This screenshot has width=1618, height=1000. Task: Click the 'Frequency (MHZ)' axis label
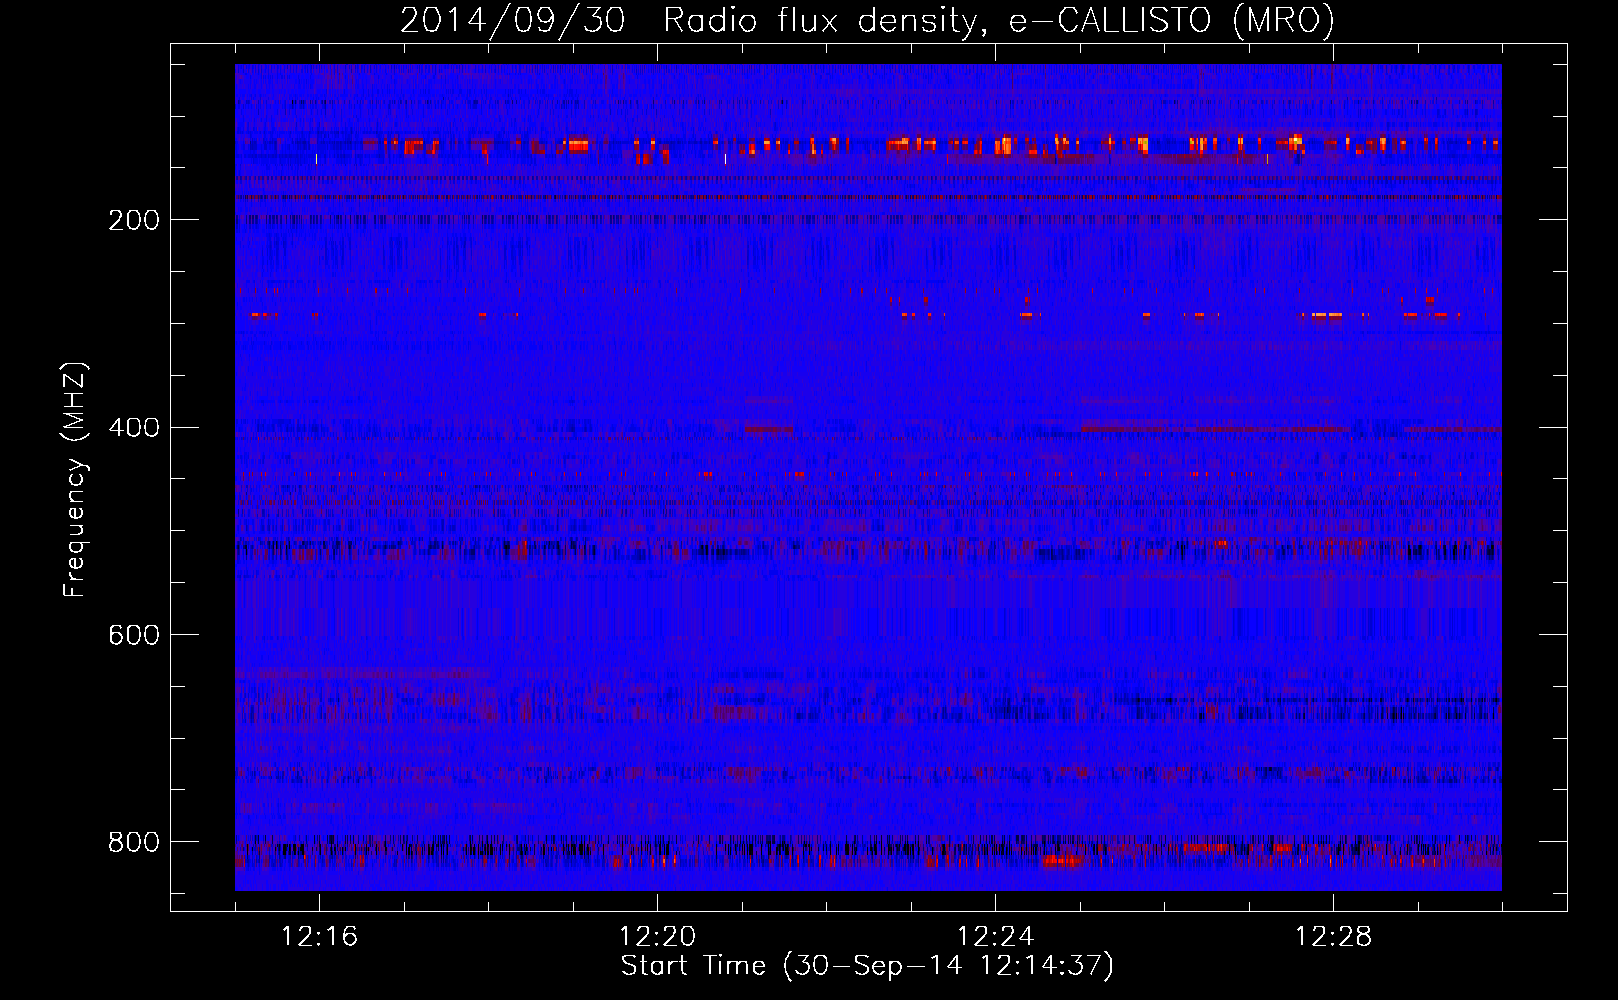point(75,480)
